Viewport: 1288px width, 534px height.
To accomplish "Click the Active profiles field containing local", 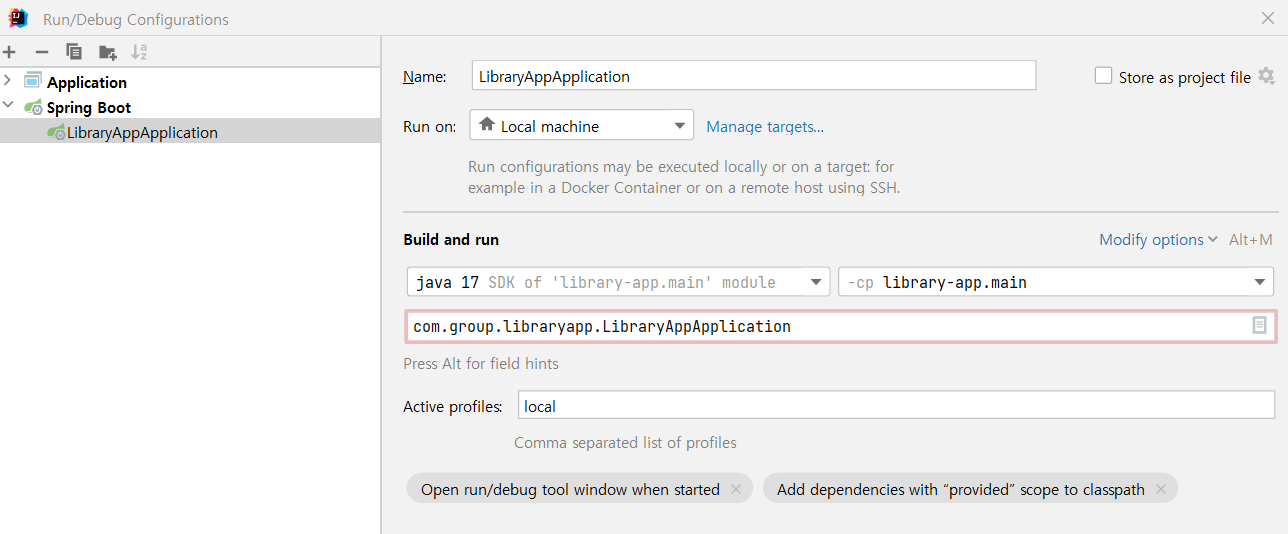I will point(896,406).
